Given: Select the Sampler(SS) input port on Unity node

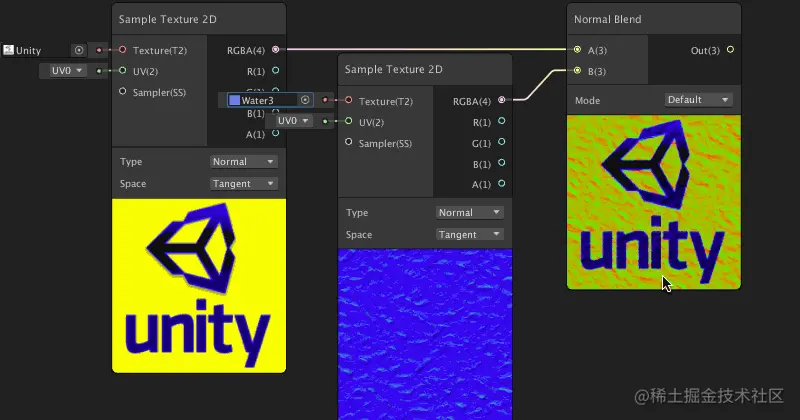Looking at the screenshot, I should tap(122, 91).
